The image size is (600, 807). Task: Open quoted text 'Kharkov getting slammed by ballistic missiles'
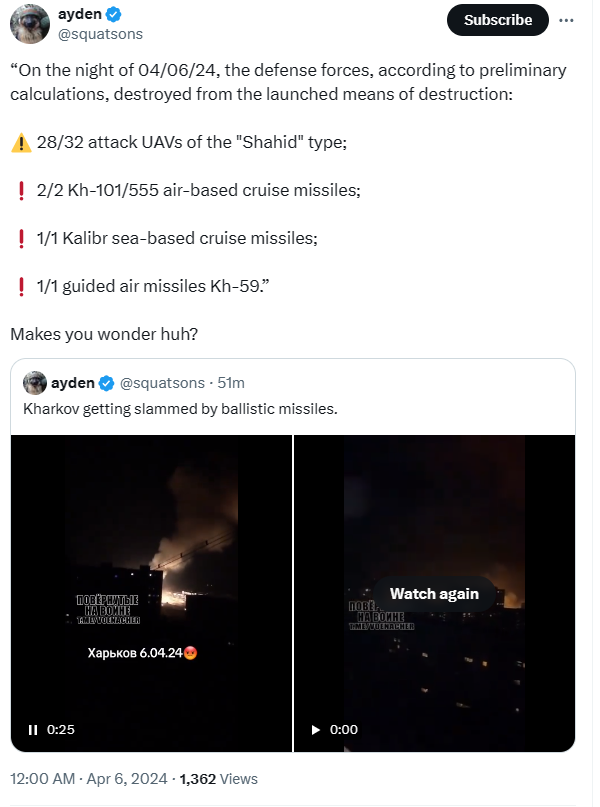click(180, 408)
